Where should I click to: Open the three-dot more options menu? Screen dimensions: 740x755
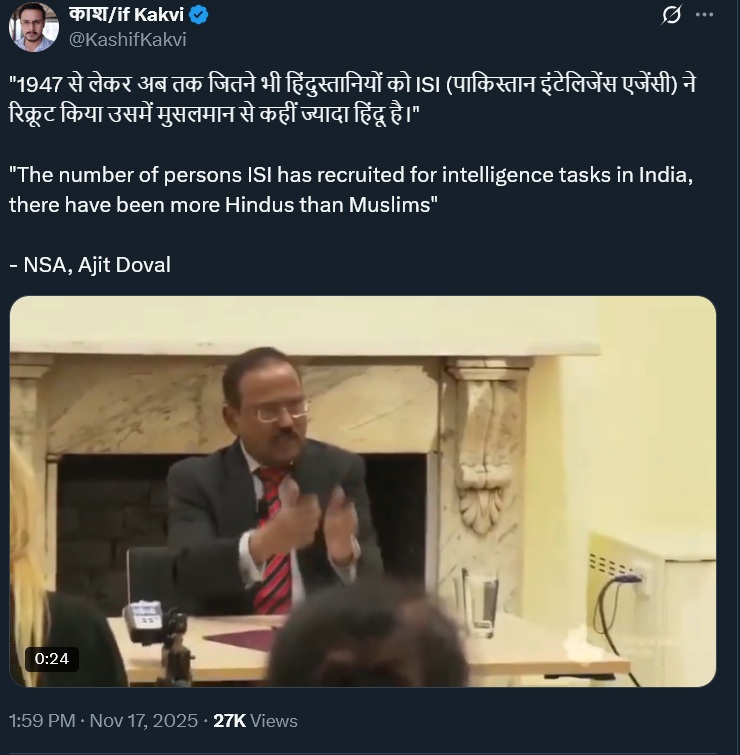click(x=704, y=16)
